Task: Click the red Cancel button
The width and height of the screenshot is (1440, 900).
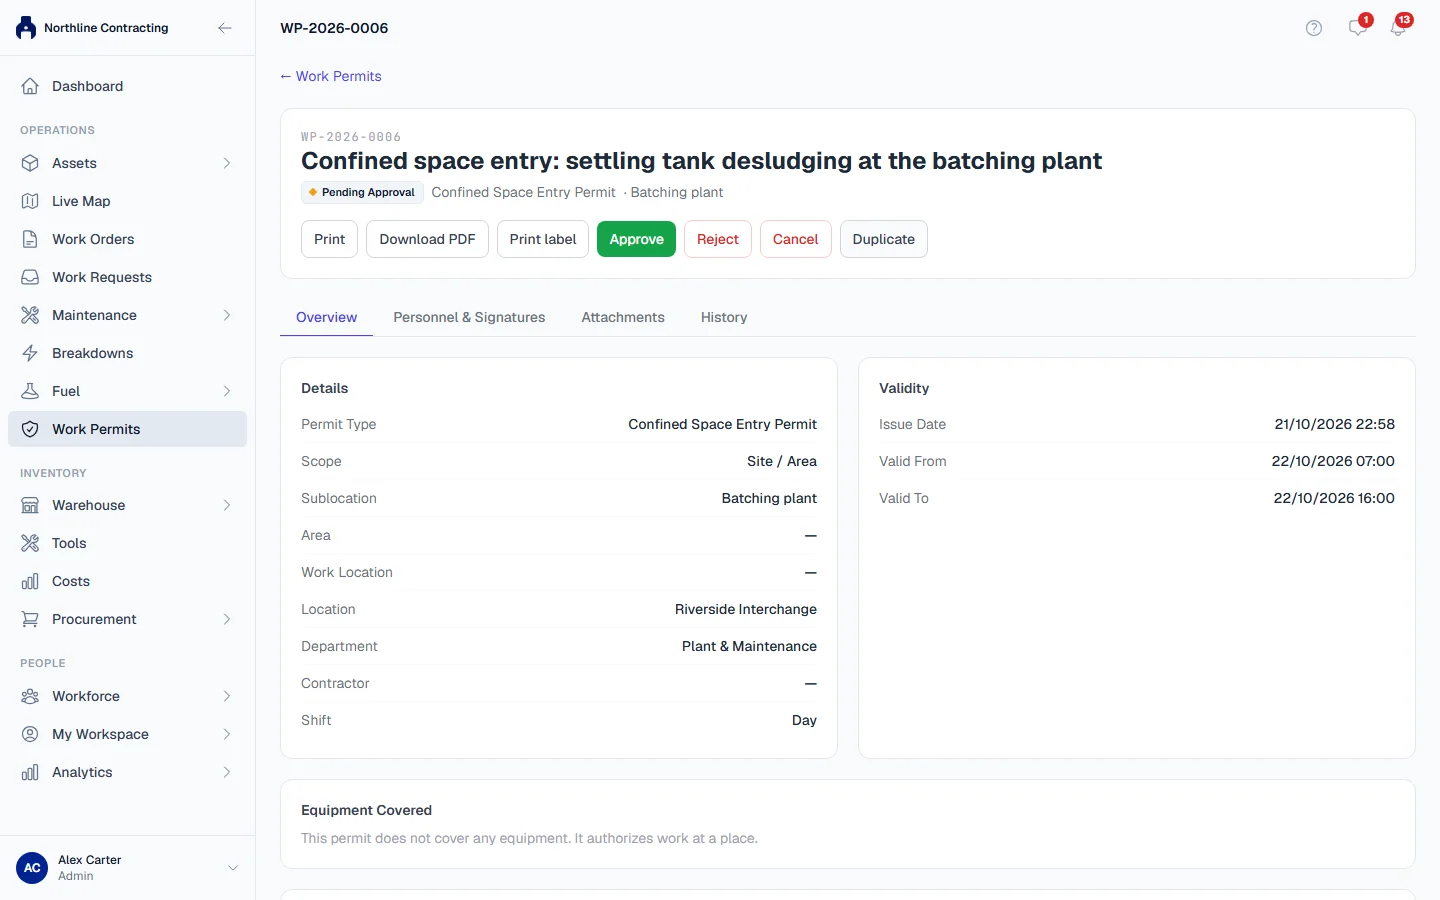Action: [796, 239]
